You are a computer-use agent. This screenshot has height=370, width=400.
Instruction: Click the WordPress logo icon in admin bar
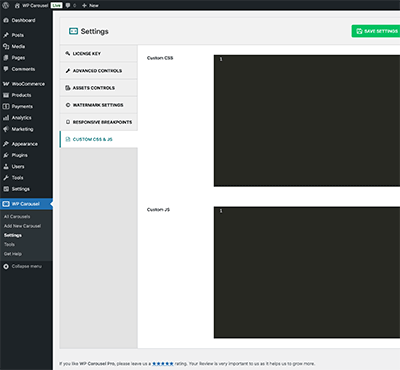click(x=6, y=5)
